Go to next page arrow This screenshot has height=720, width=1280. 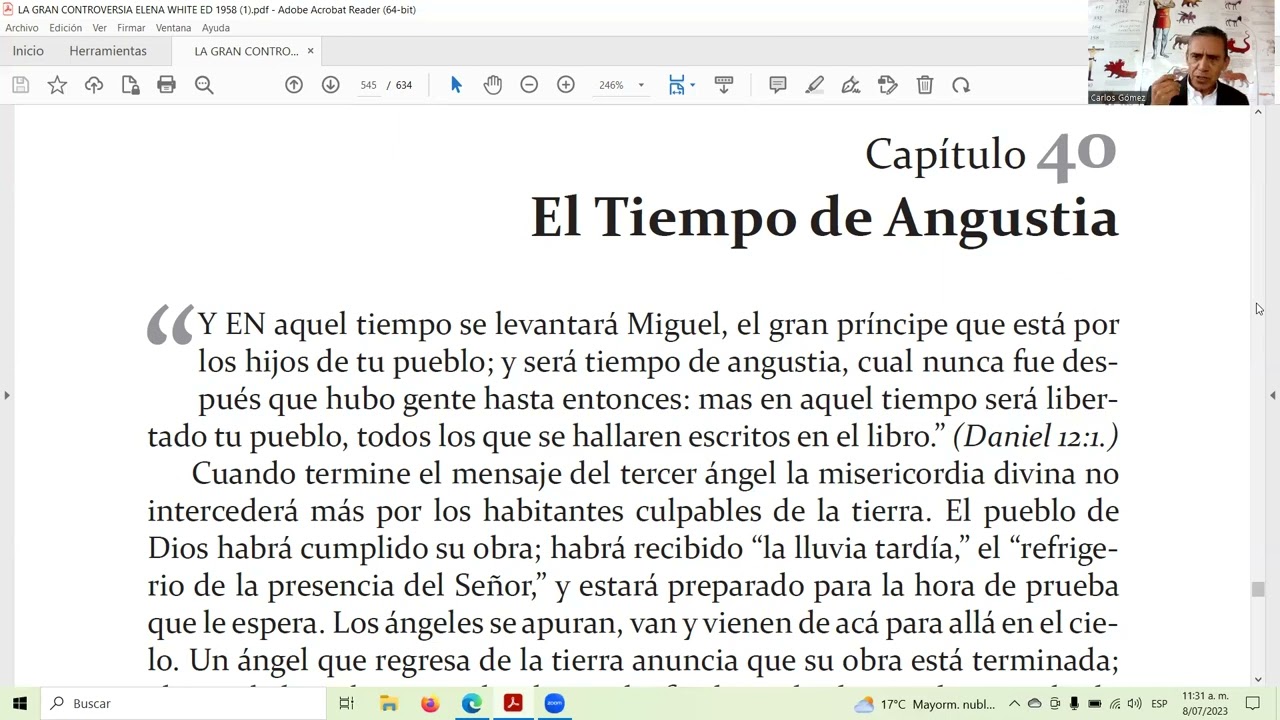pos(330,85)
